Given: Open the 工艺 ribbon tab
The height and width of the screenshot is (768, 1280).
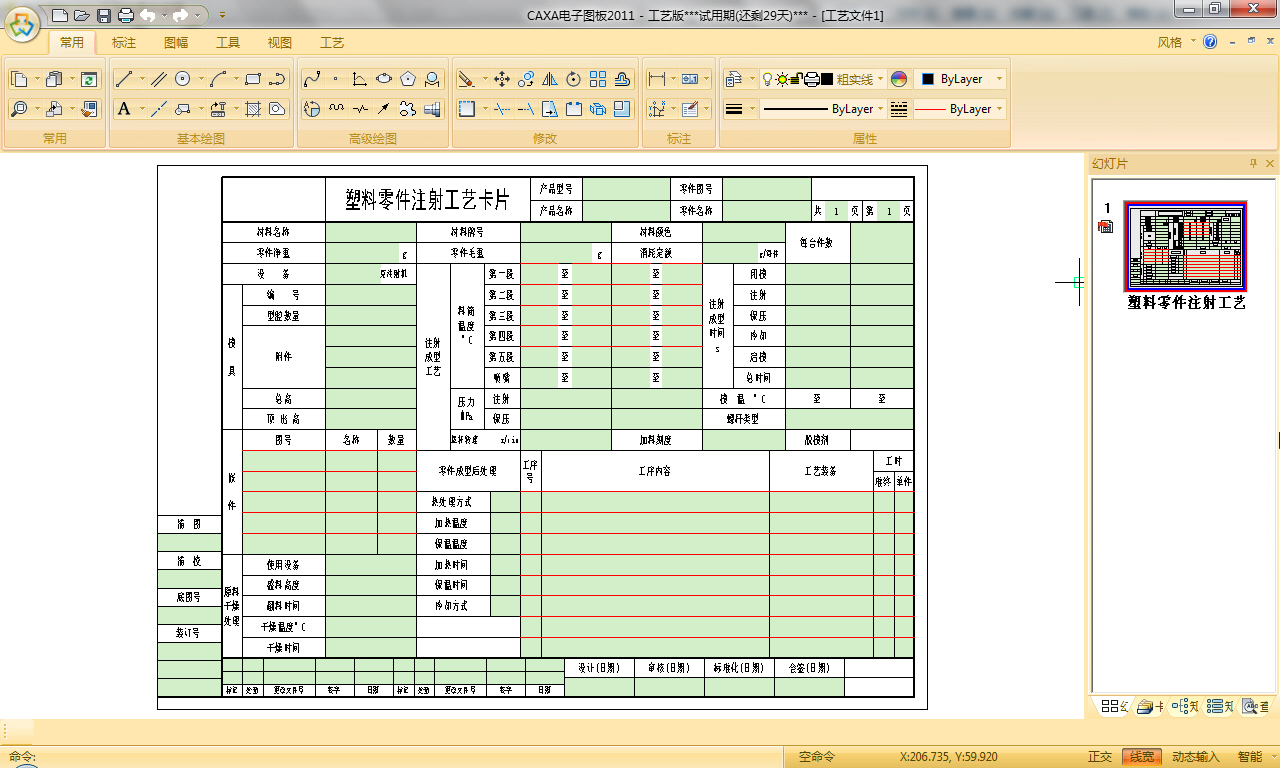Looking at the screenshot, I should (x=332, y=43).
